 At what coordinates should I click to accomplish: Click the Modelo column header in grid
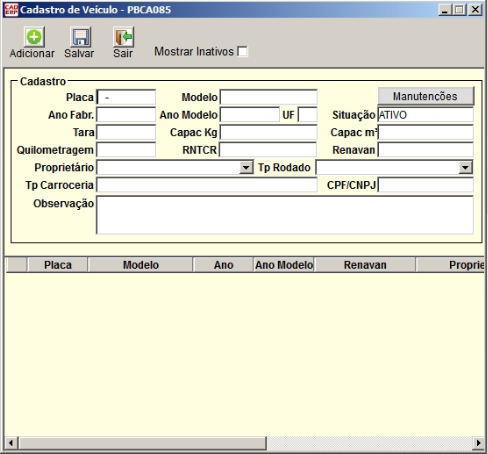tap(140, 265)
